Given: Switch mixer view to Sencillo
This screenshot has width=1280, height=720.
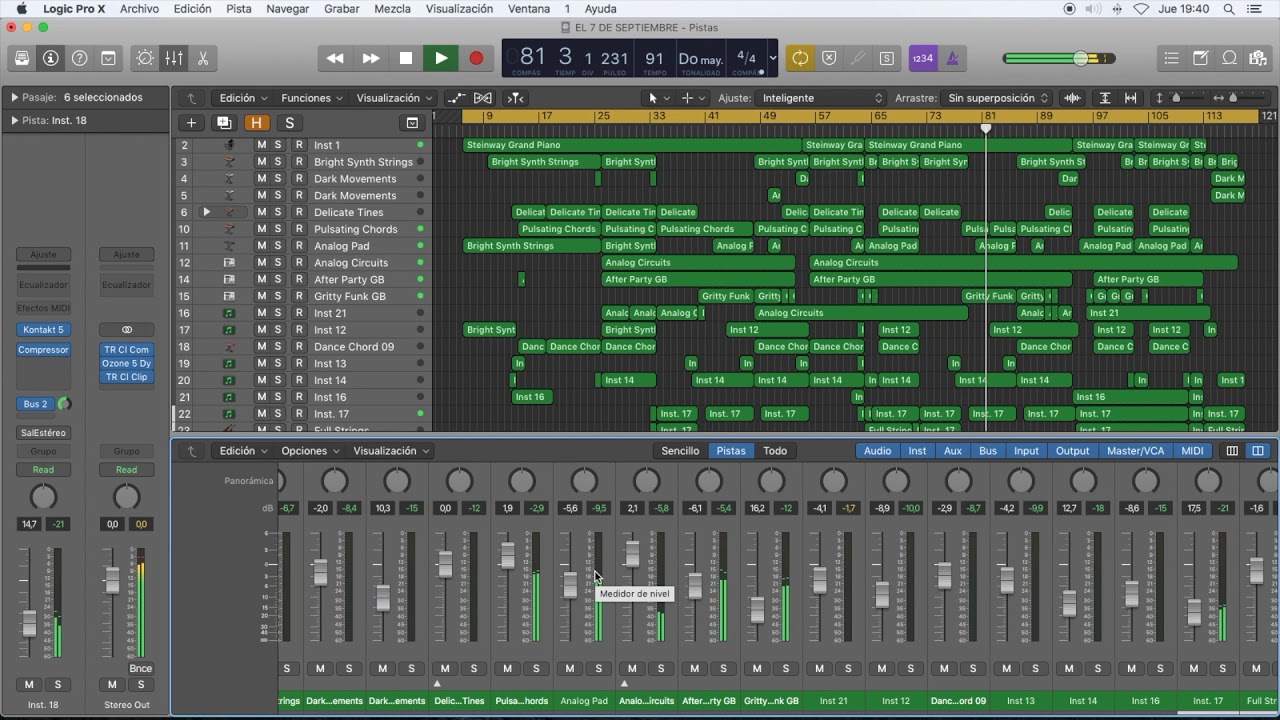Looking at the screenshot, I should point(680,451).
